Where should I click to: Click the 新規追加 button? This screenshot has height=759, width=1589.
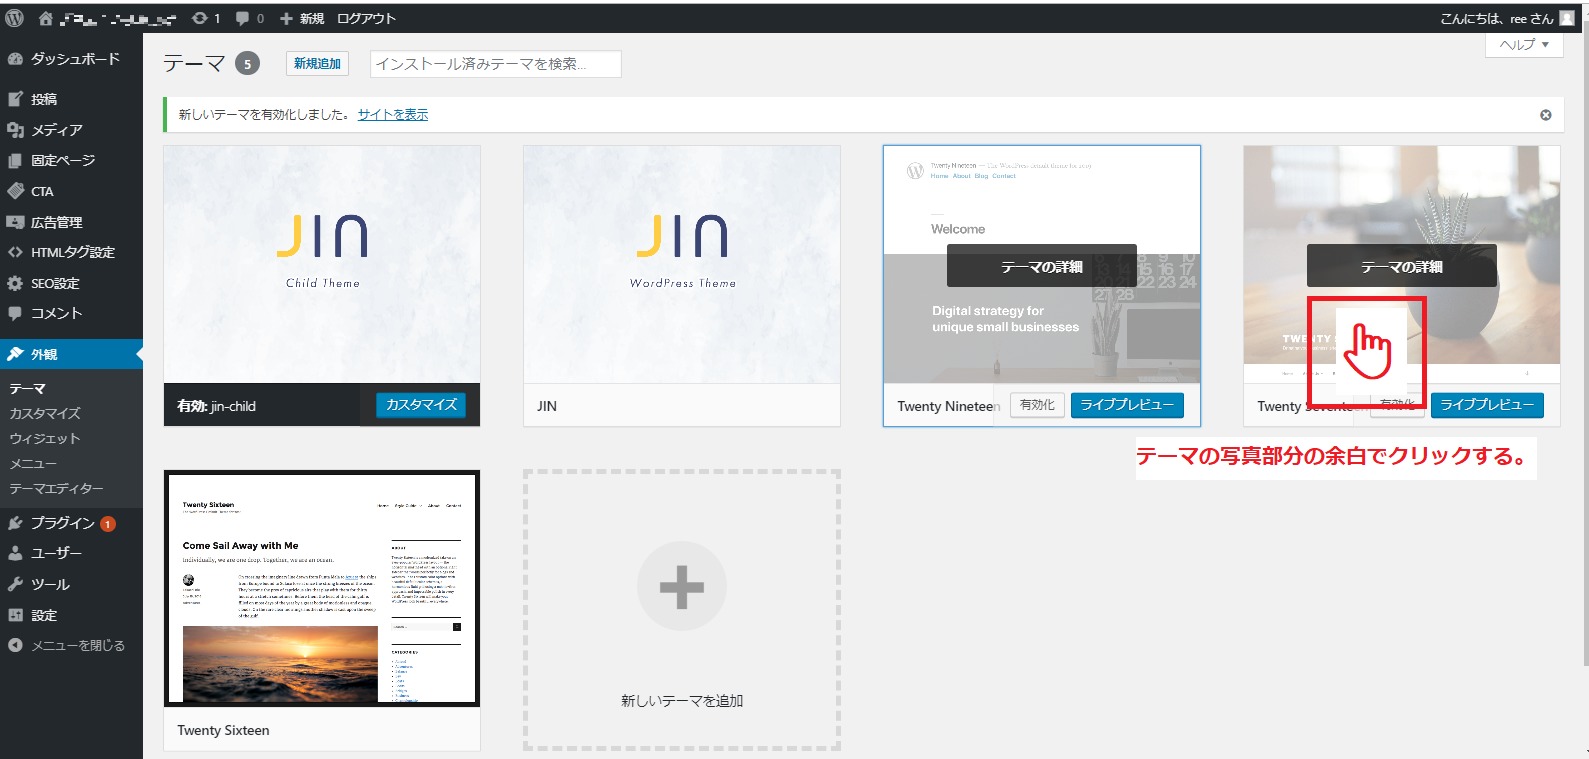pyautogui.click(x=317, y=63)
